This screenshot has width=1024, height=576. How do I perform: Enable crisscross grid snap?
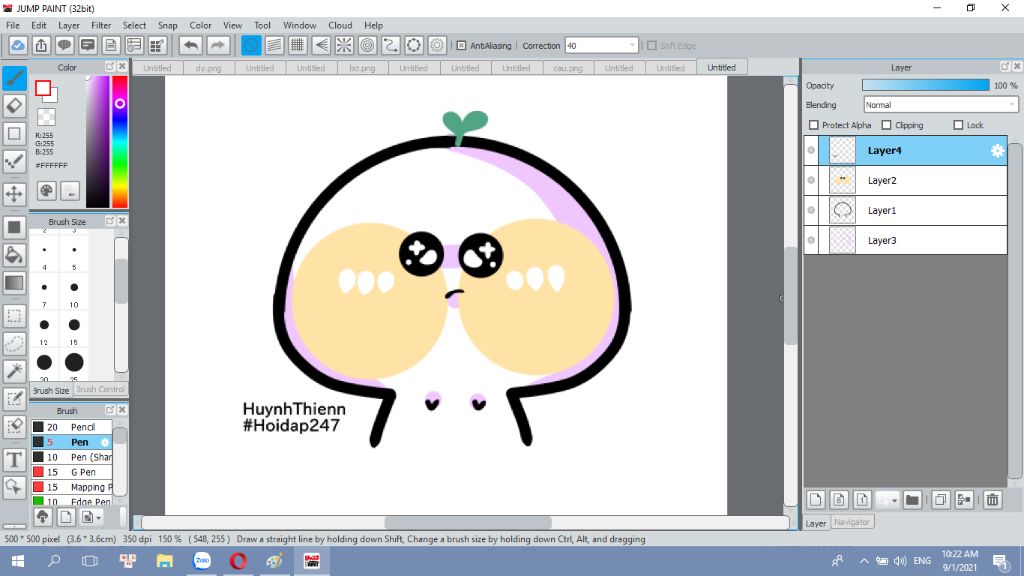point(297,45)
